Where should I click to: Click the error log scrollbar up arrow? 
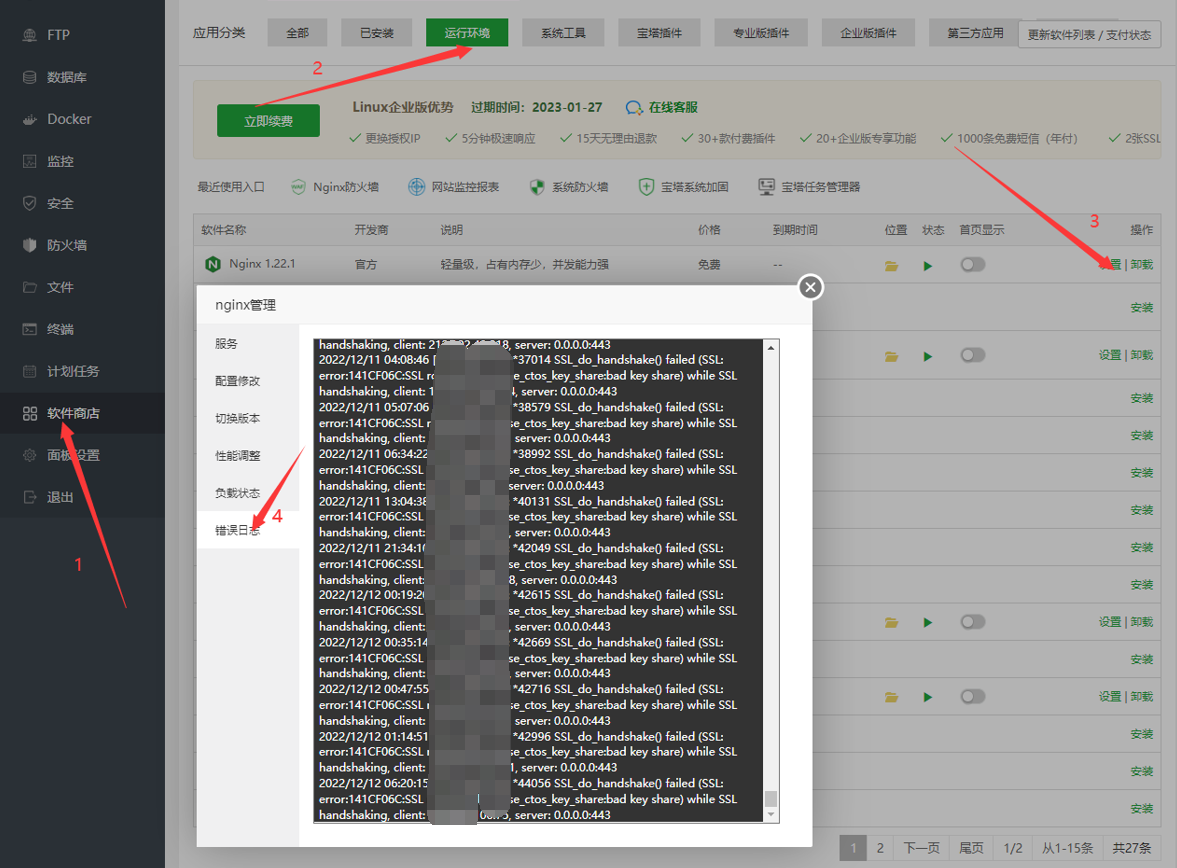click(x=771, y=348)
